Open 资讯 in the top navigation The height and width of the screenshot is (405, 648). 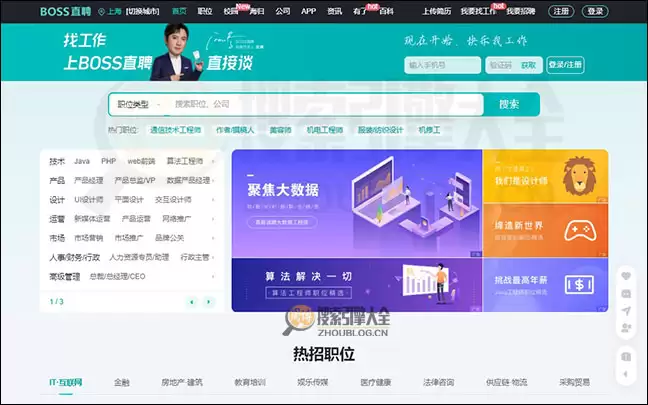click(334, 12)
